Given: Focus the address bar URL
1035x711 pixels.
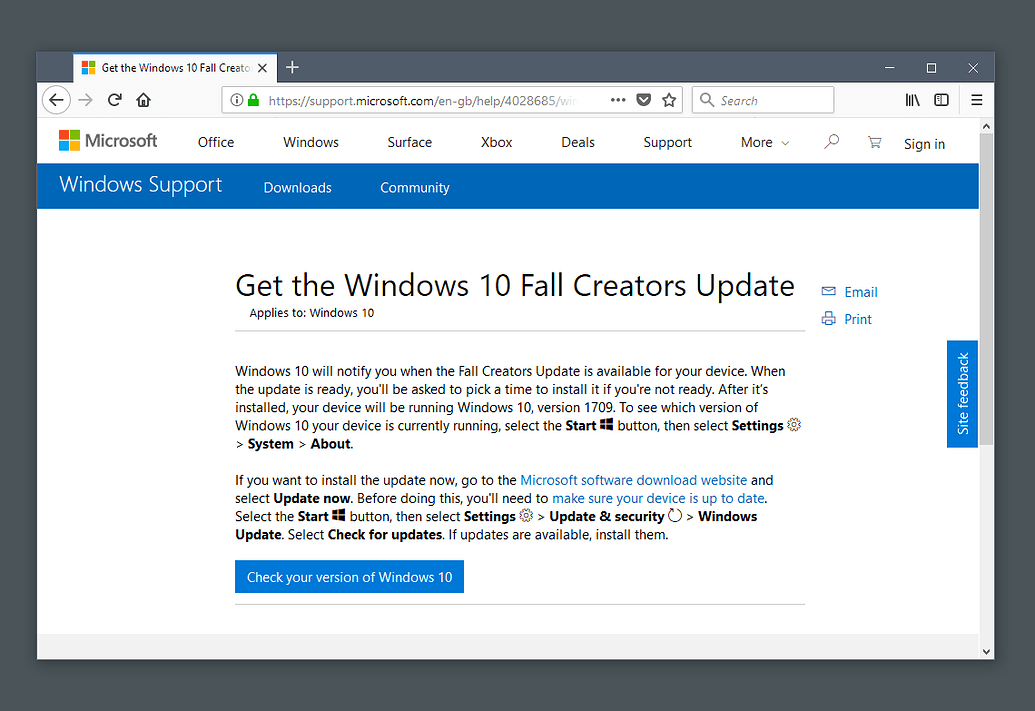Looking at the screenshot, I should click(422, 100).
